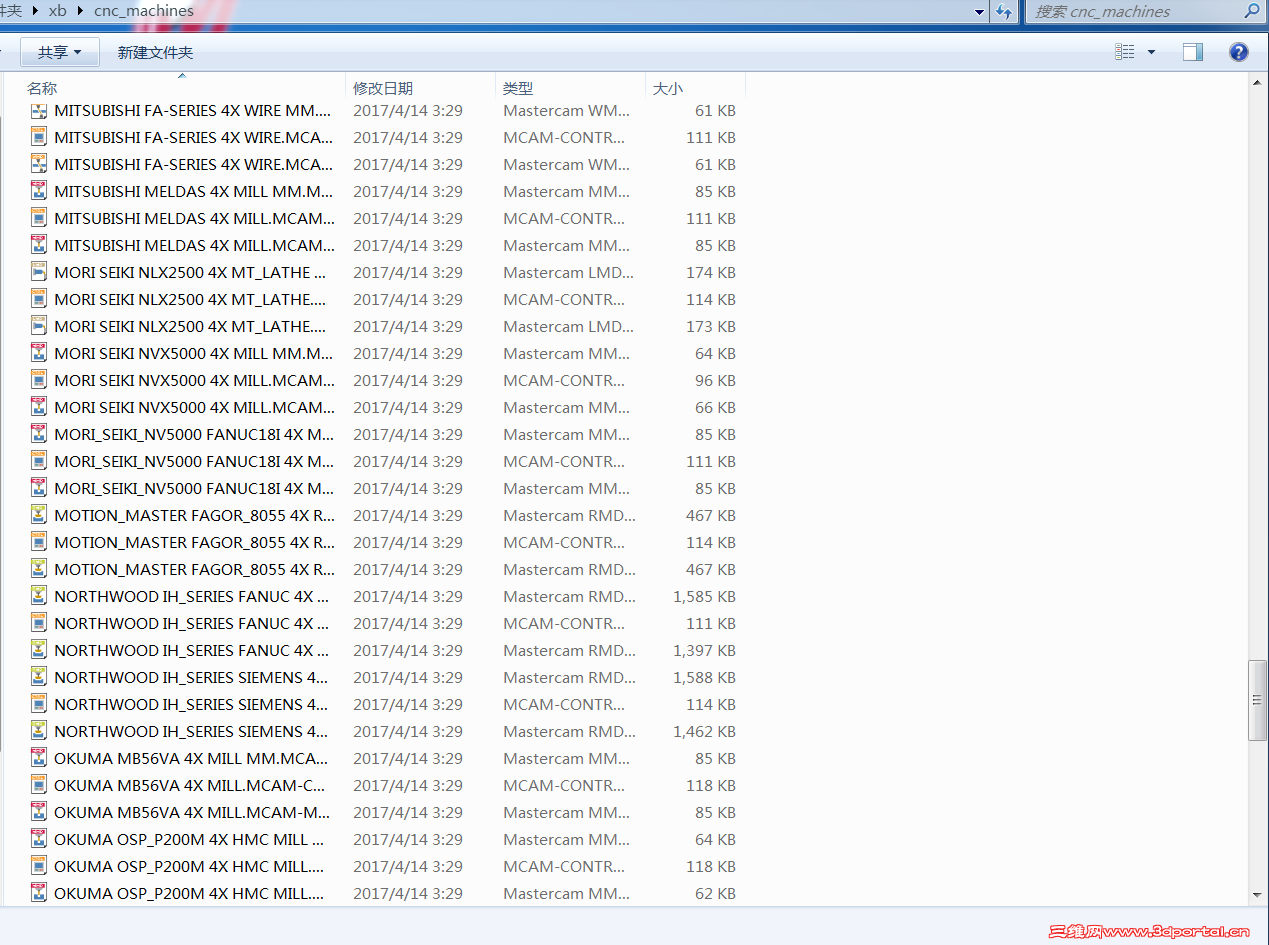Click the 1,585 KB size cell
Screen dimensions: 1269x945
704,596
